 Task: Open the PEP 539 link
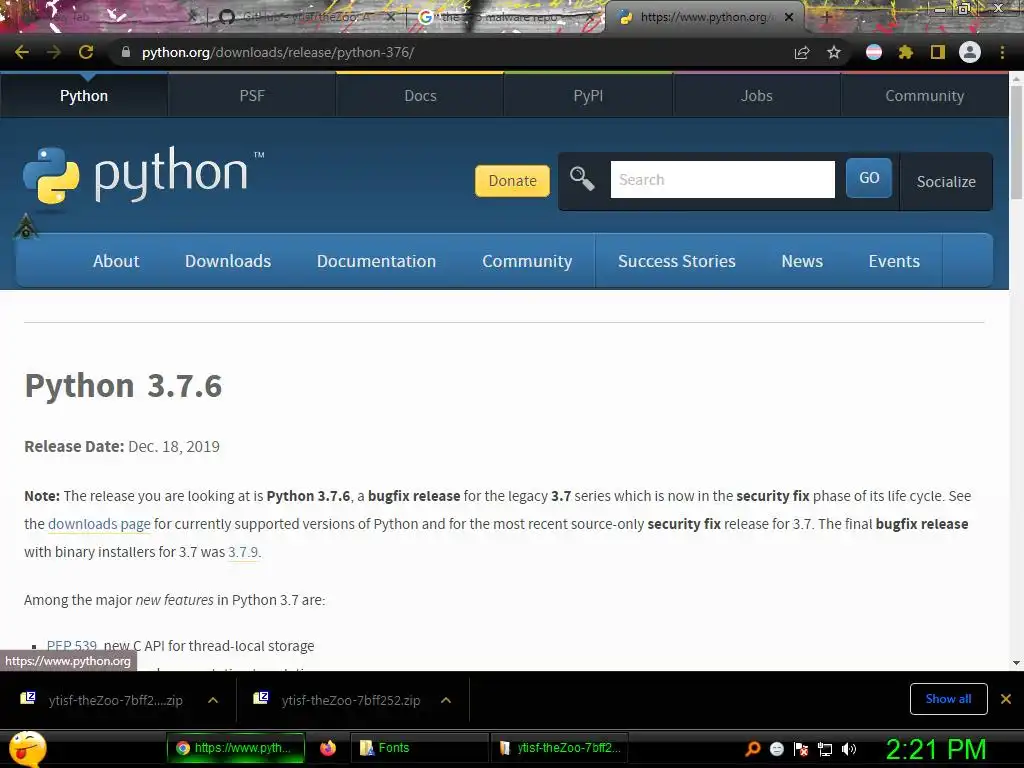click(72, 646)
